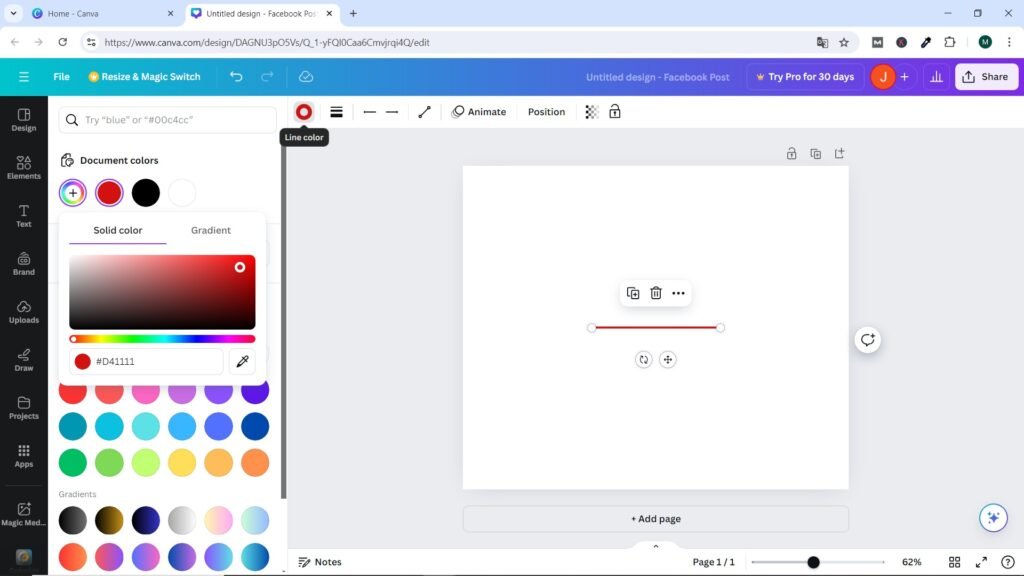Image resolution: width=1024 pixels, height=576 pixels.
Task: Open the Line style options
Action: [337, 112]
